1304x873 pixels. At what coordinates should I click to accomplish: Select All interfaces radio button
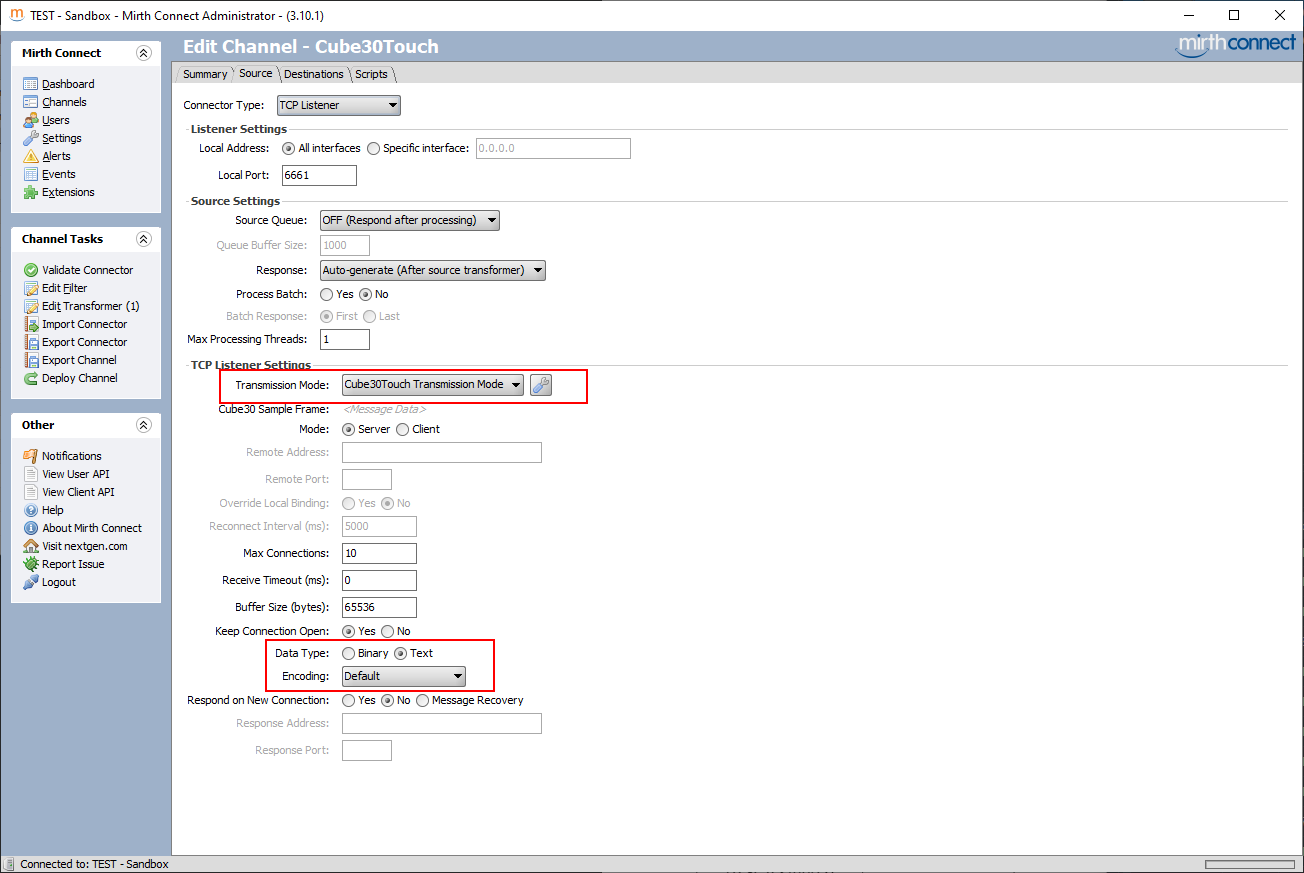click(289, 148)
